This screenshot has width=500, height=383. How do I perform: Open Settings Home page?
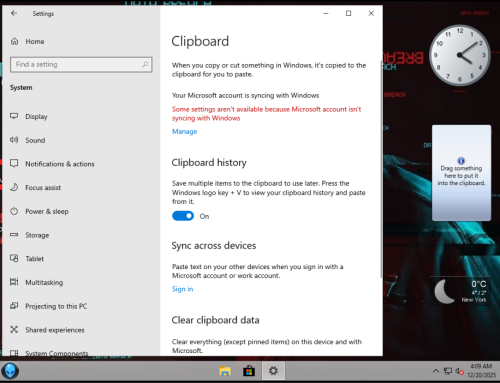point(28,41)
